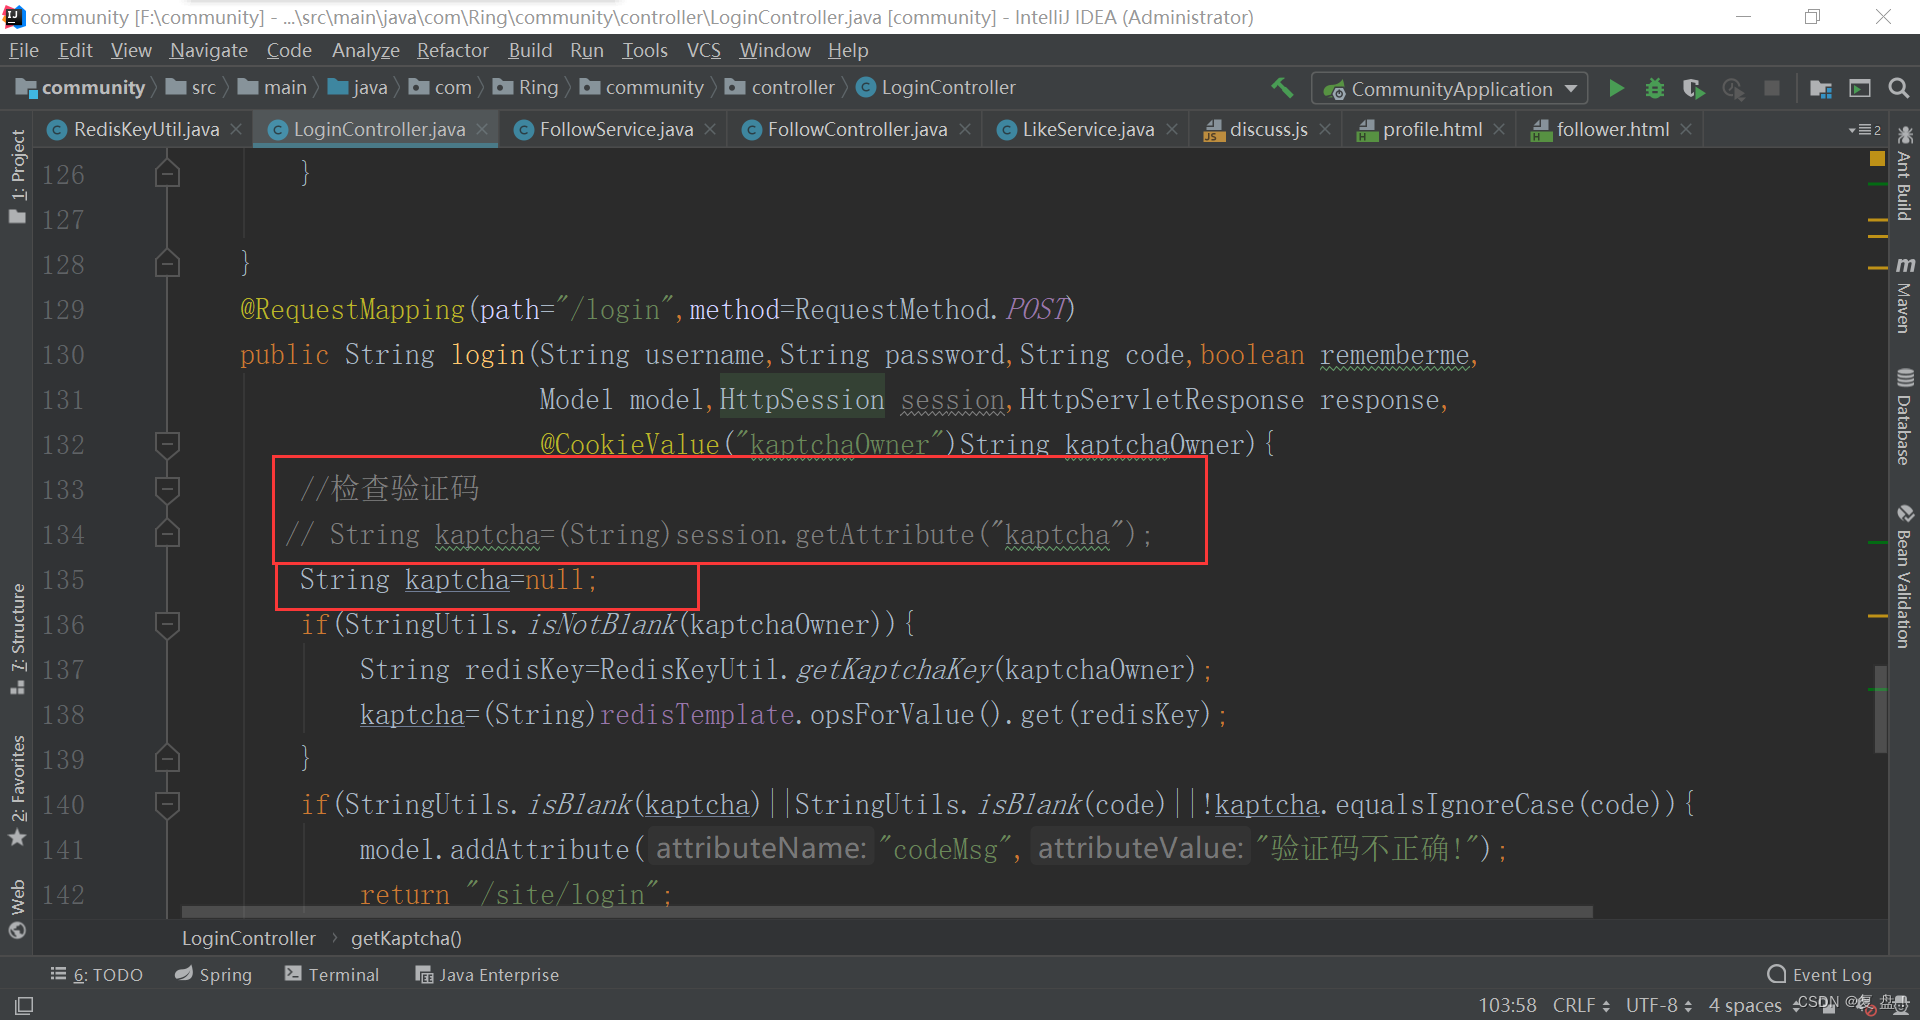1920x1020 pixels.
Task: Click the Search Everywhere magnifier
Action: point(1898,89)
